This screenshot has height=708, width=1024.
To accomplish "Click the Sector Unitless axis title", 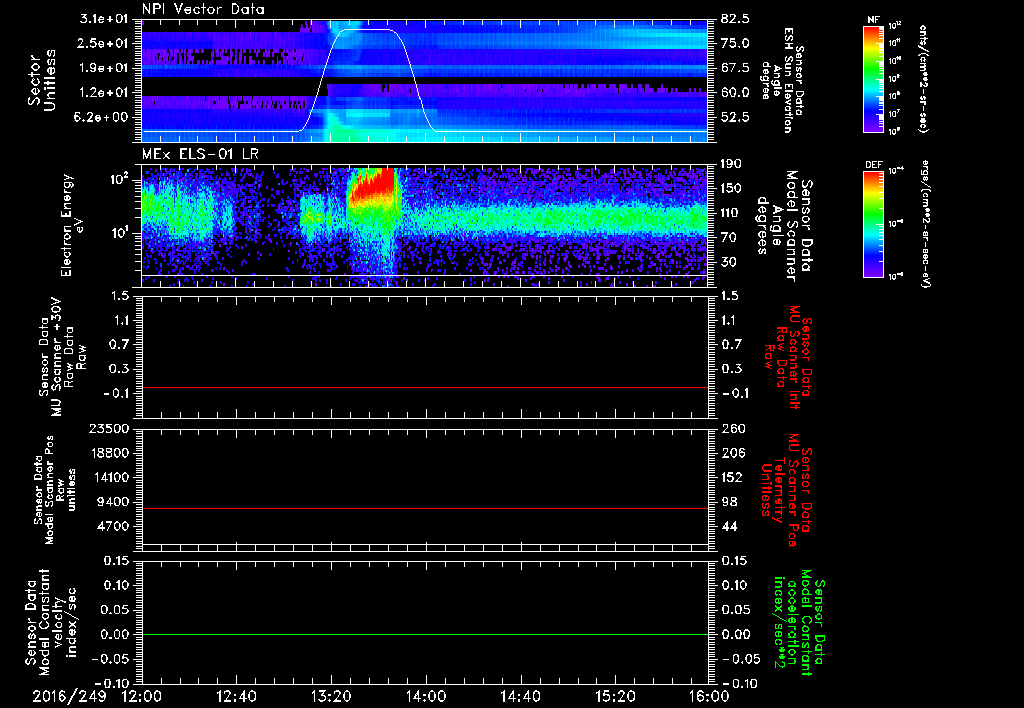I will coord(42,80).
